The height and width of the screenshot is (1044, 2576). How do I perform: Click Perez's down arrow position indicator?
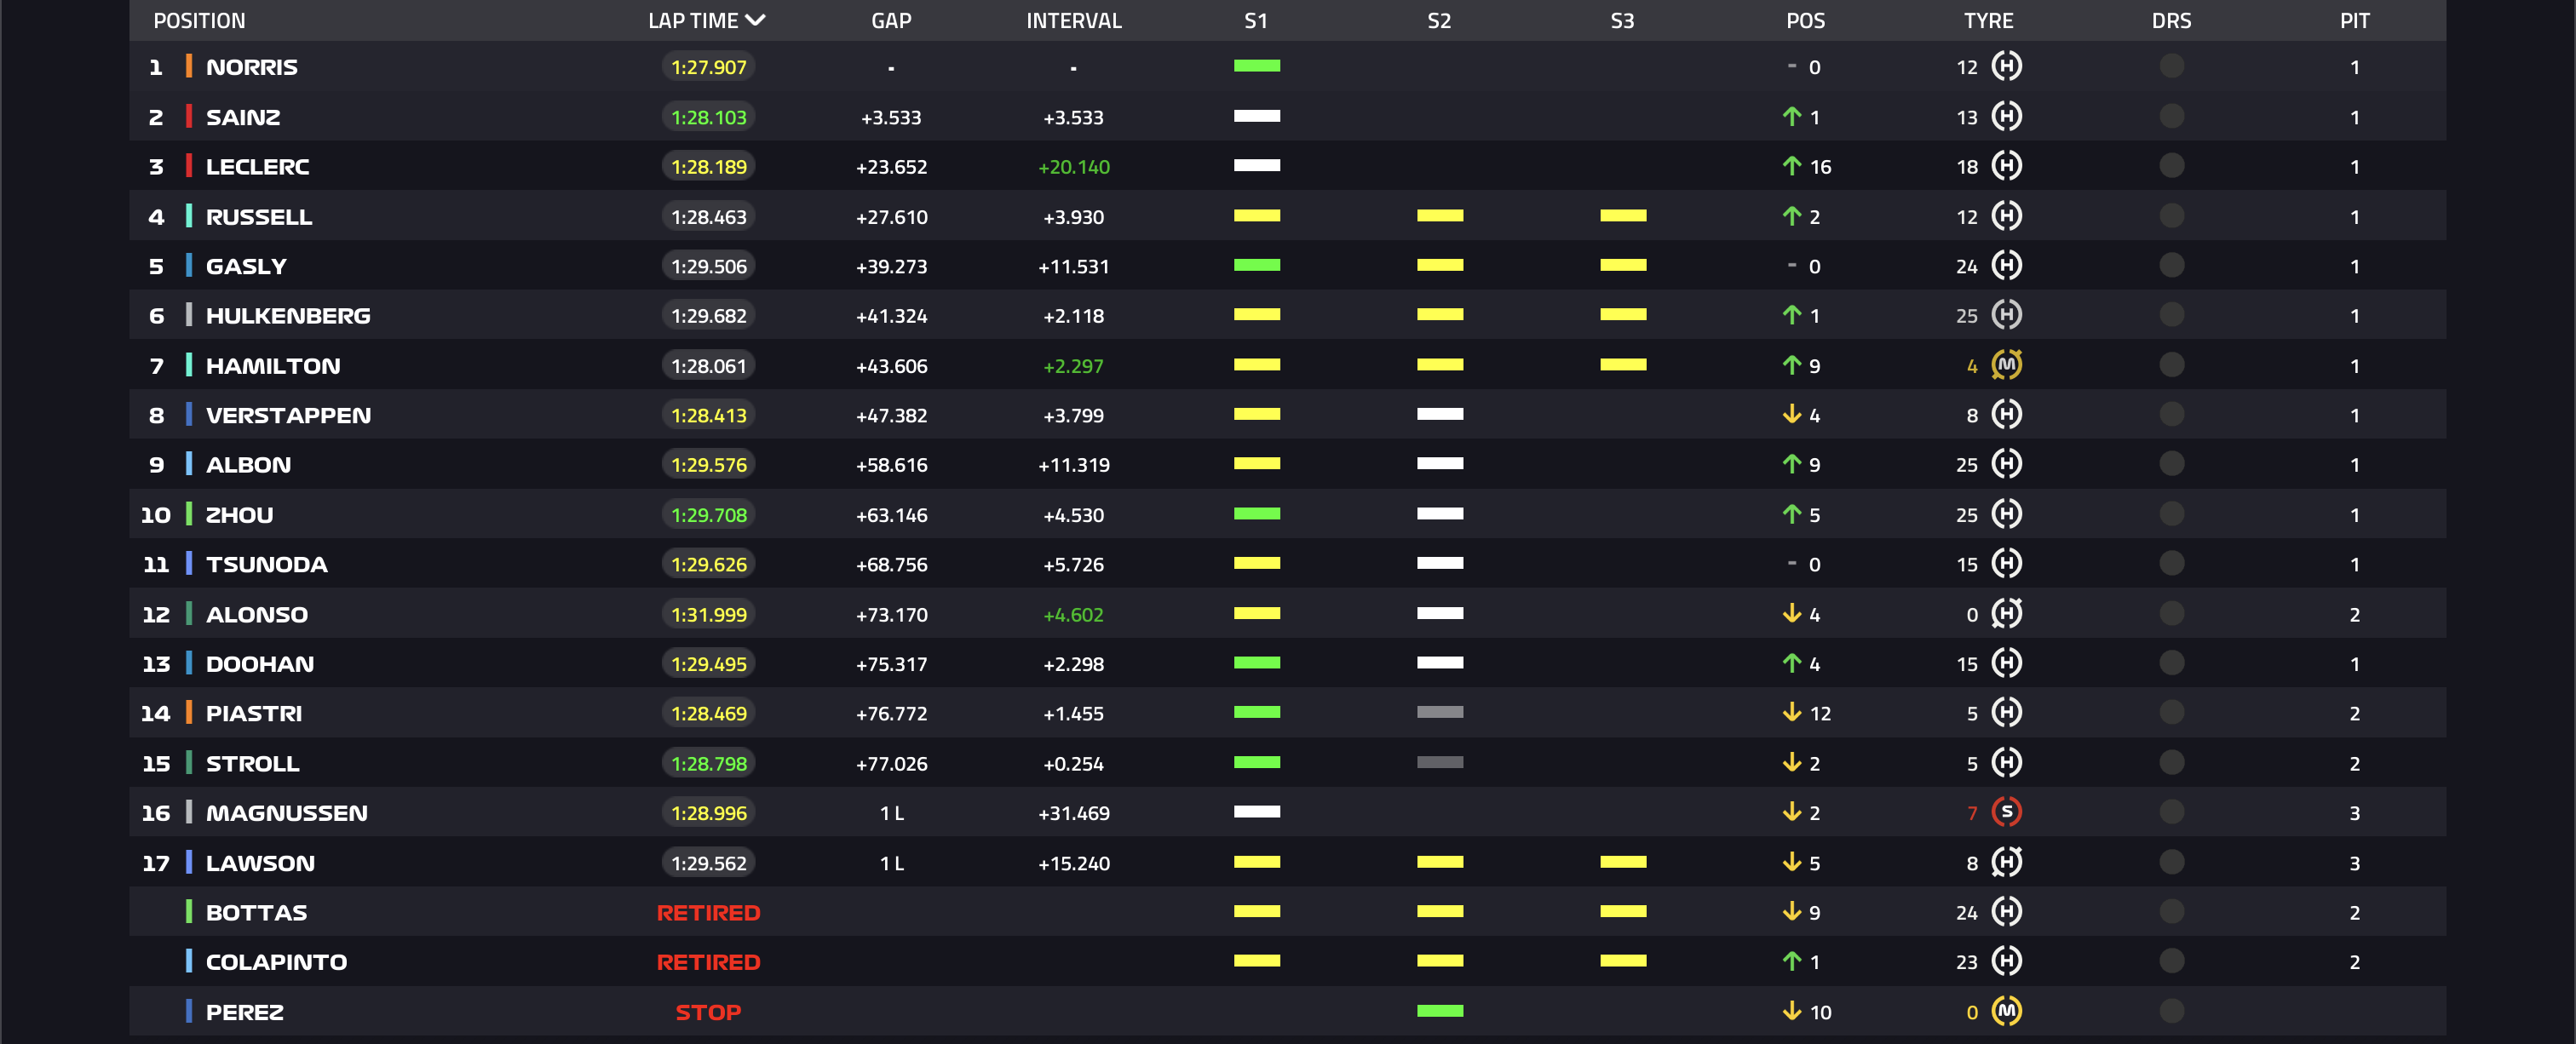coord(1791,1011)
